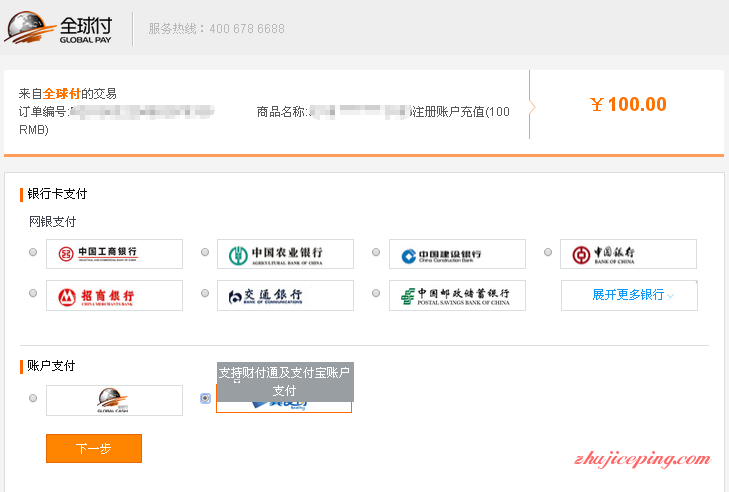
Task: Click the 银行卡支付 section heading
Action: coord(57,194)
